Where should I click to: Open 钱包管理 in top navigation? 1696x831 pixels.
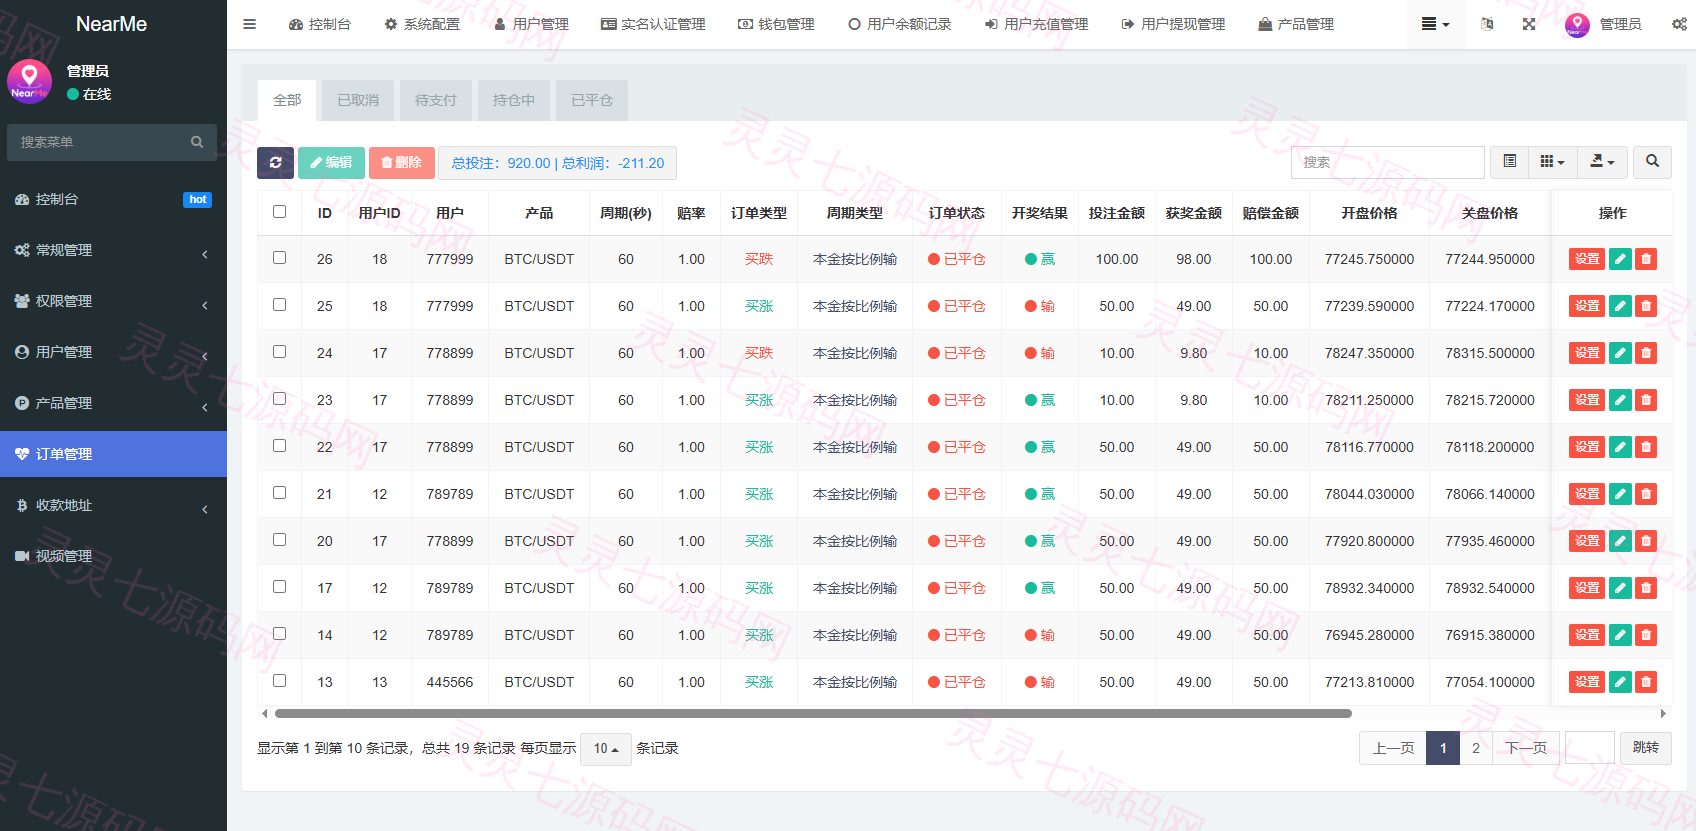click(x=776, y=24)
